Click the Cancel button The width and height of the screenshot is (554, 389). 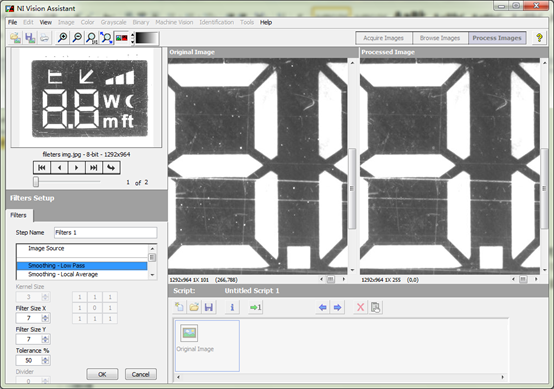[141, 374]
